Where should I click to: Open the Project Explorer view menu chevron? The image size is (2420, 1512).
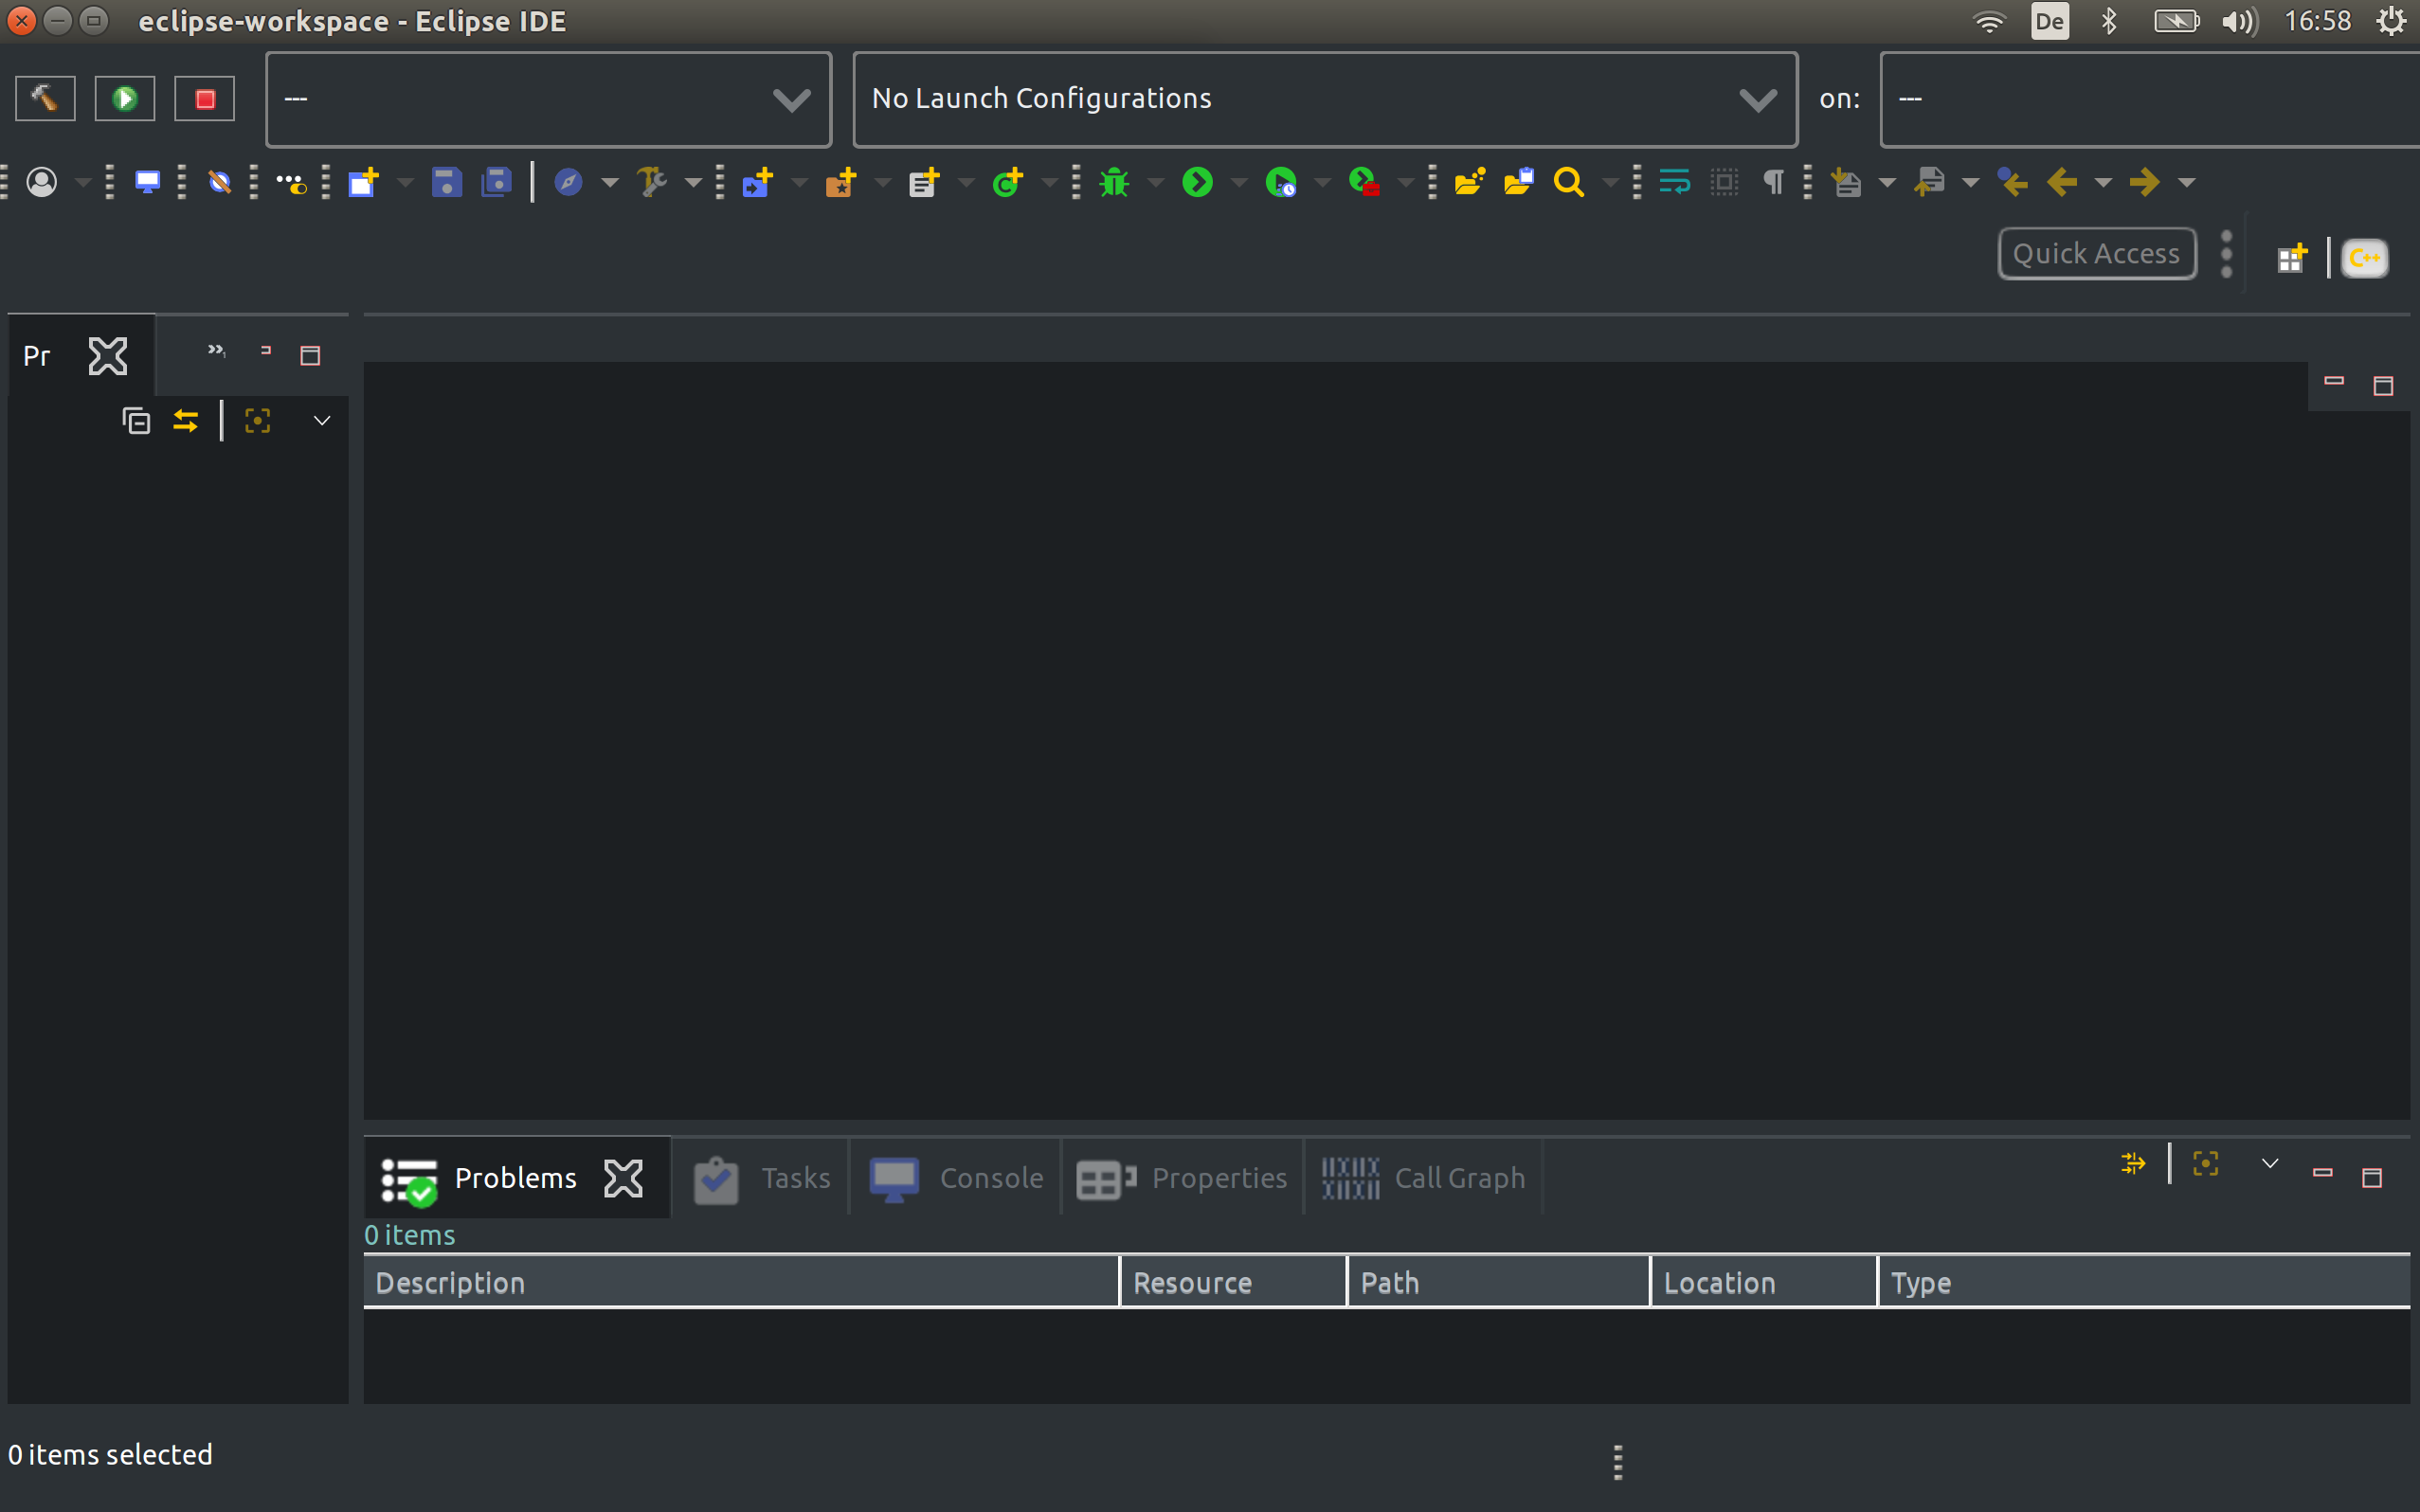(x=321, y=420)
